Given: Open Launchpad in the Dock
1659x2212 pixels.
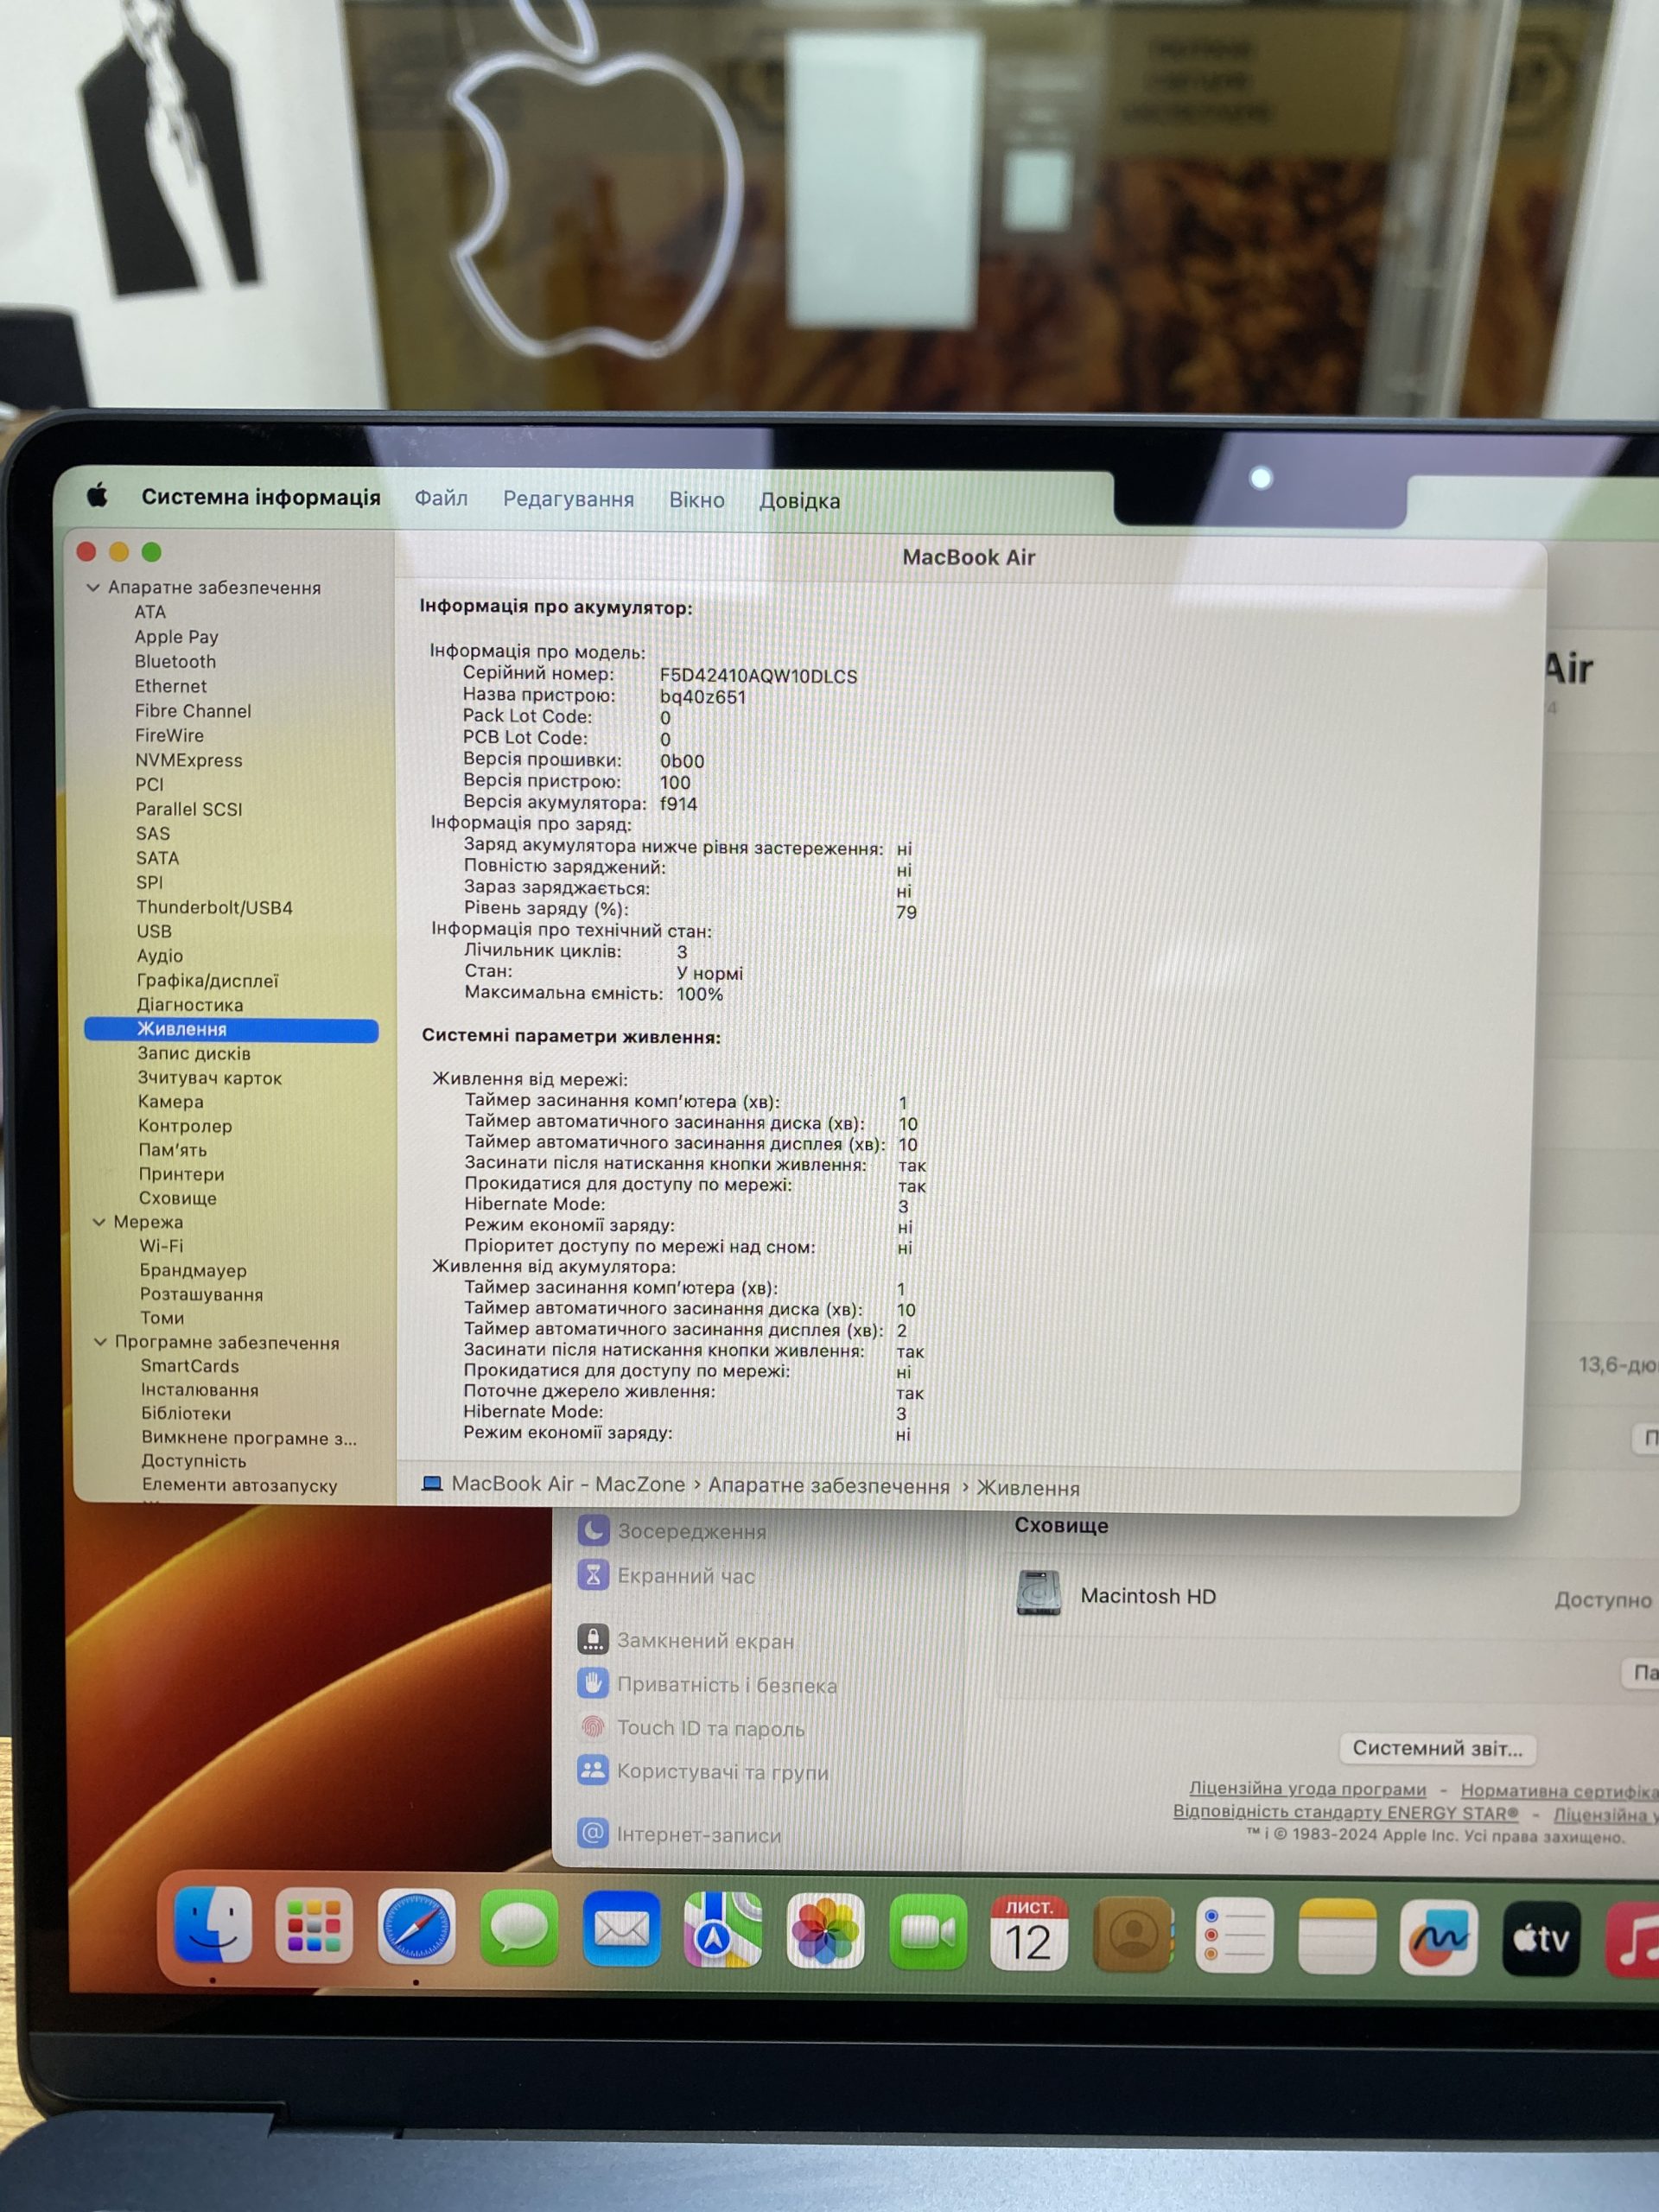Looking at the screenshot, I should click(x=314, y=1926).
